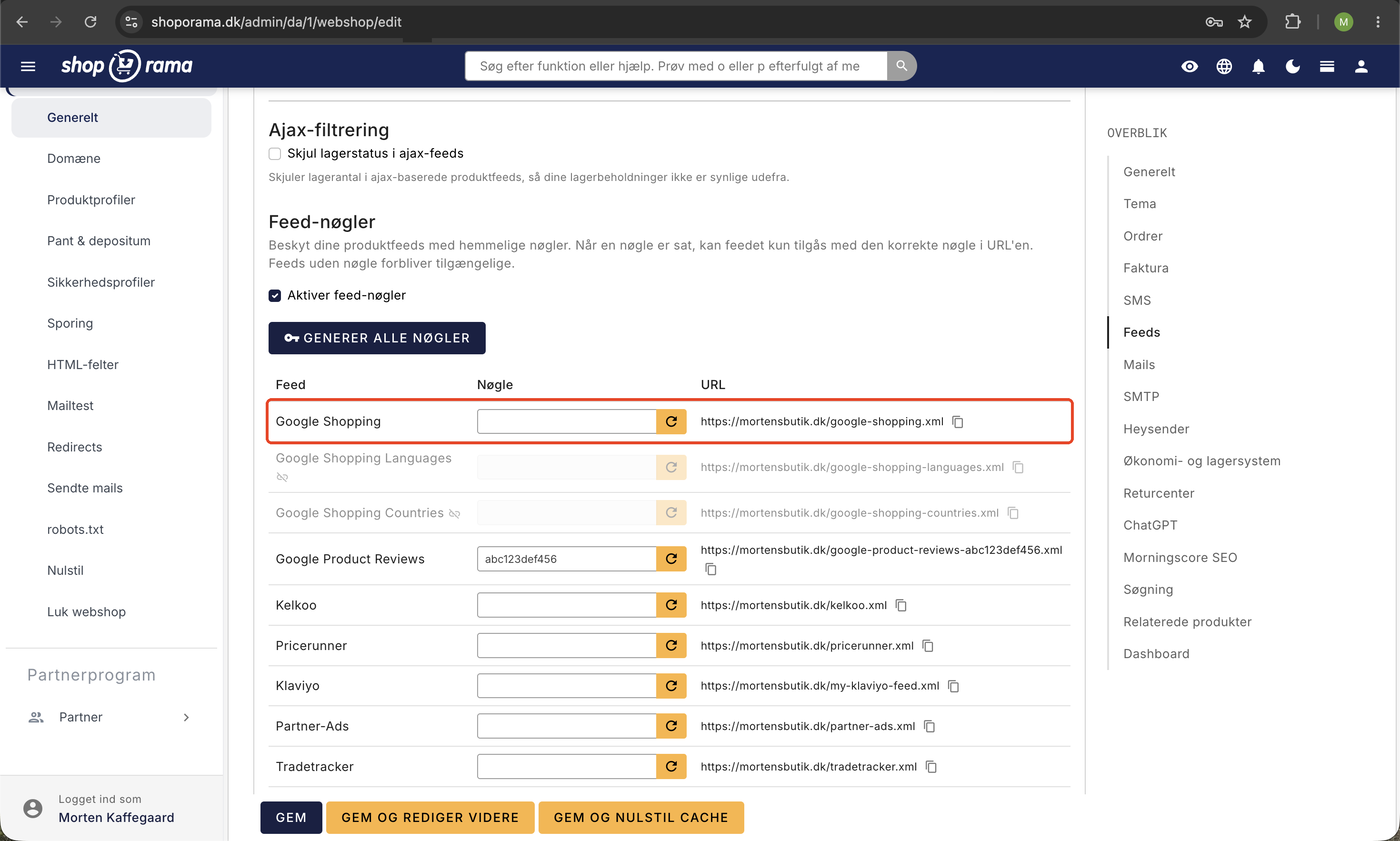Click the top search help field

pyautogui.click(x=676, y=66)
